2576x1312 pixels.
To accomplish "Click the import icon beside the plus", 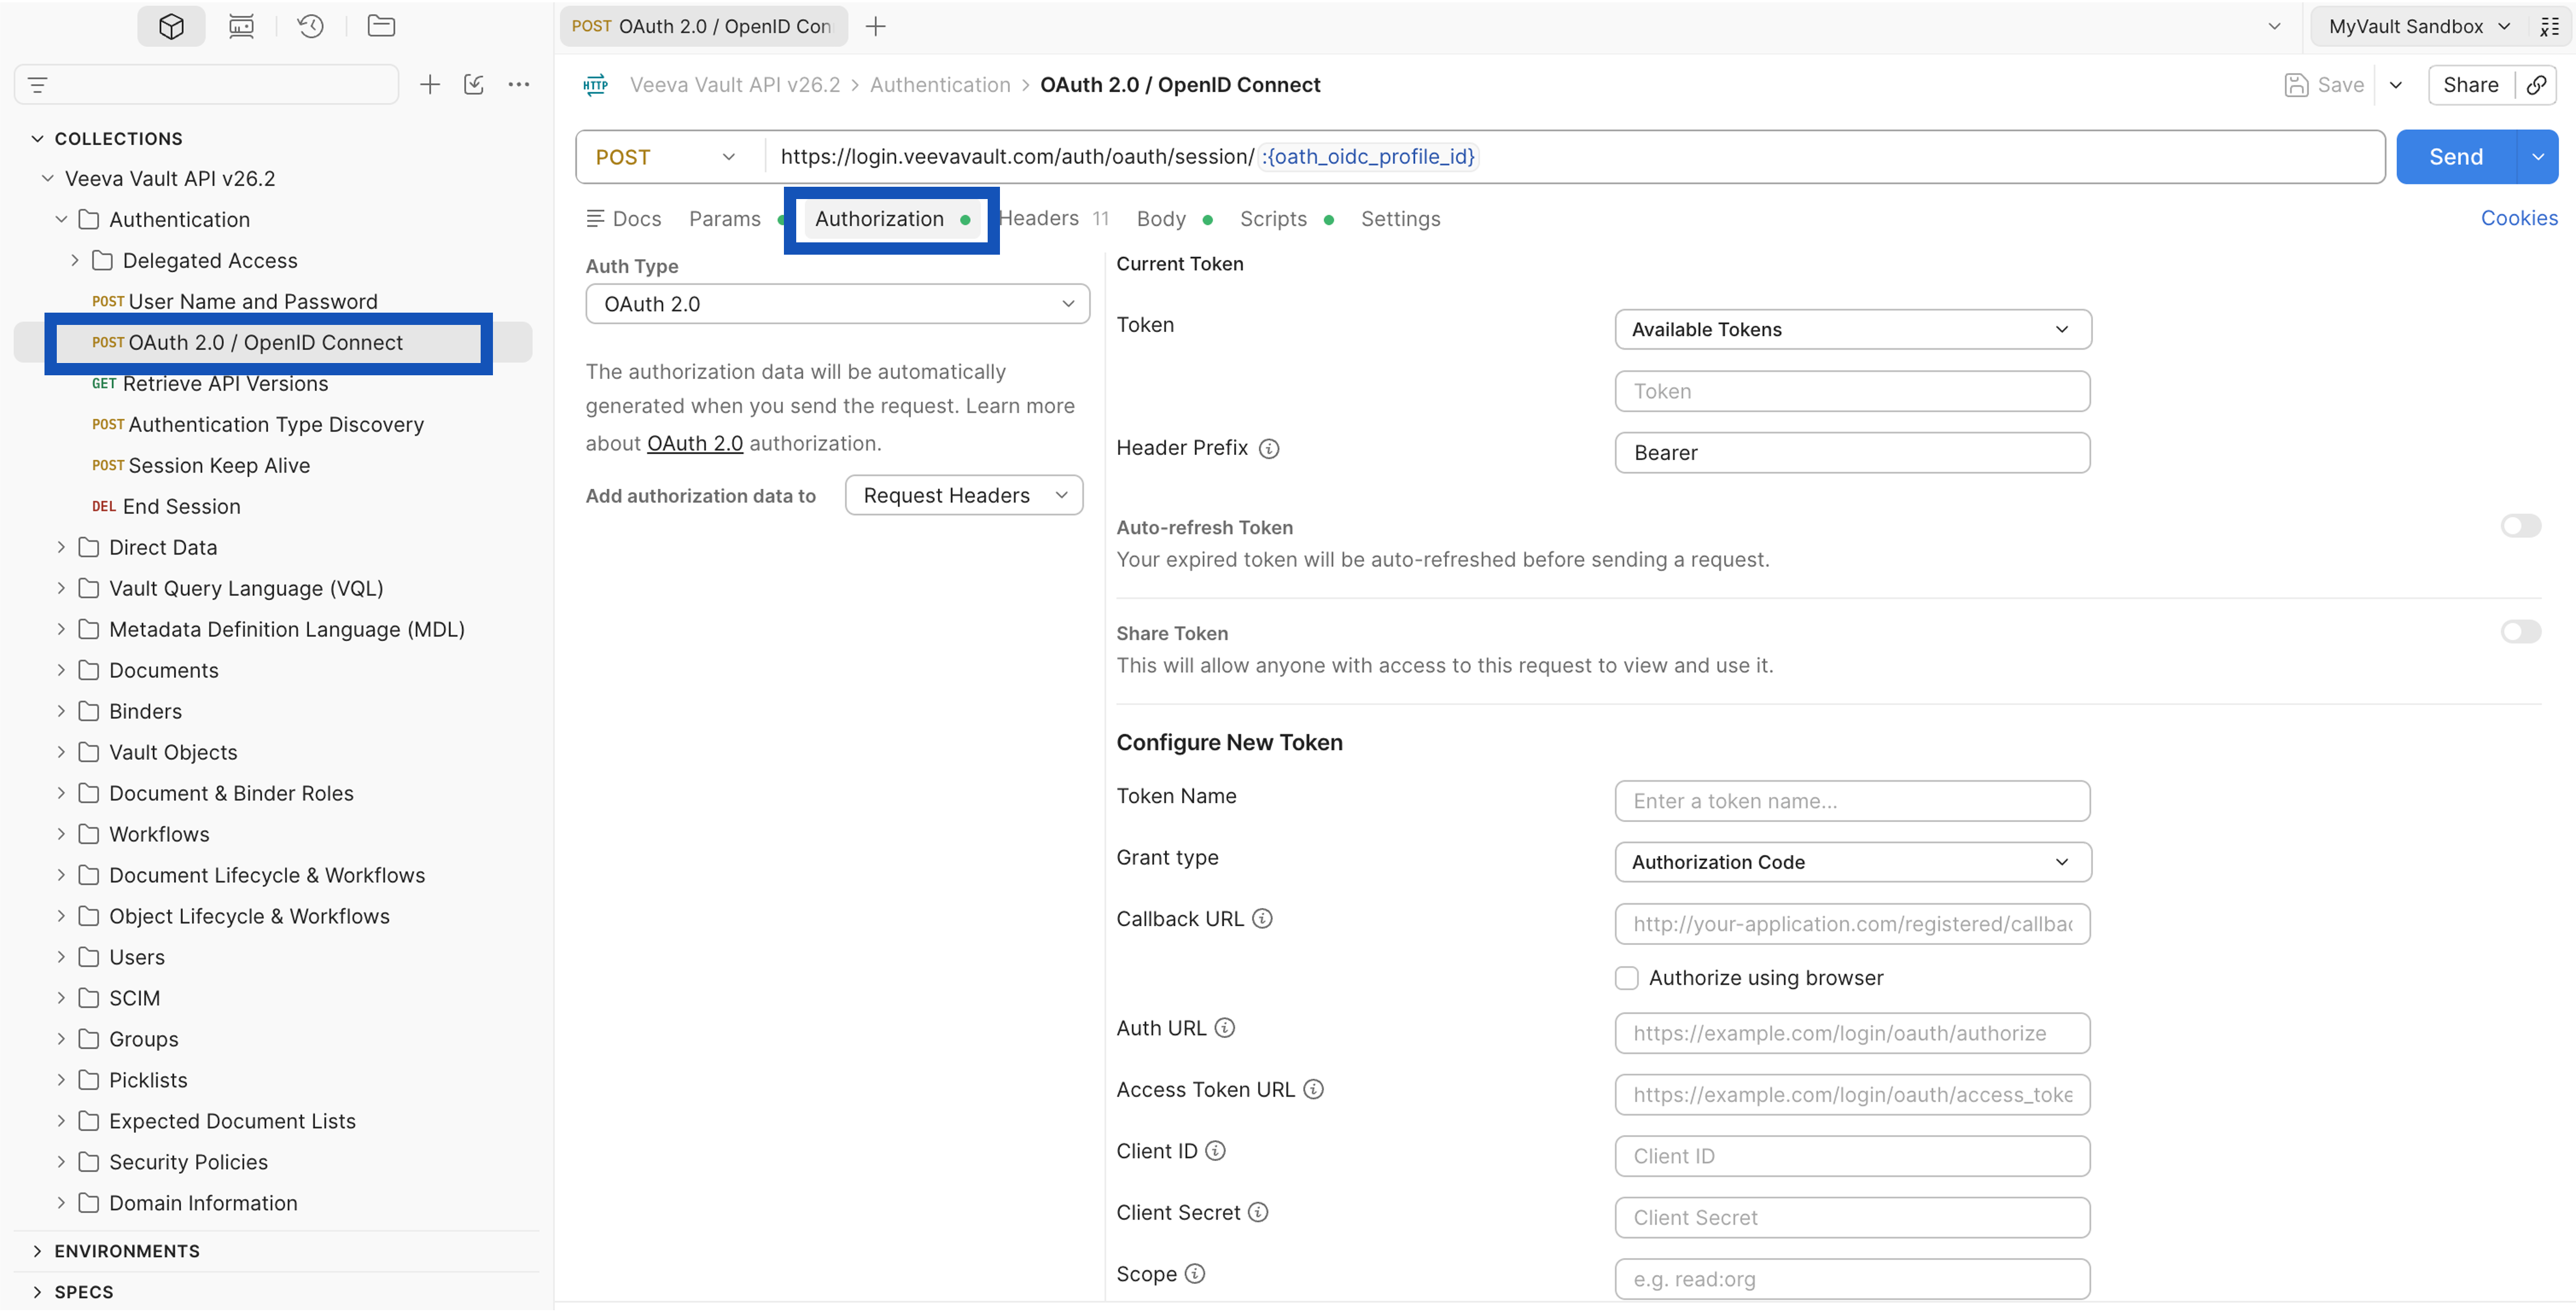I will click(474, 85).
